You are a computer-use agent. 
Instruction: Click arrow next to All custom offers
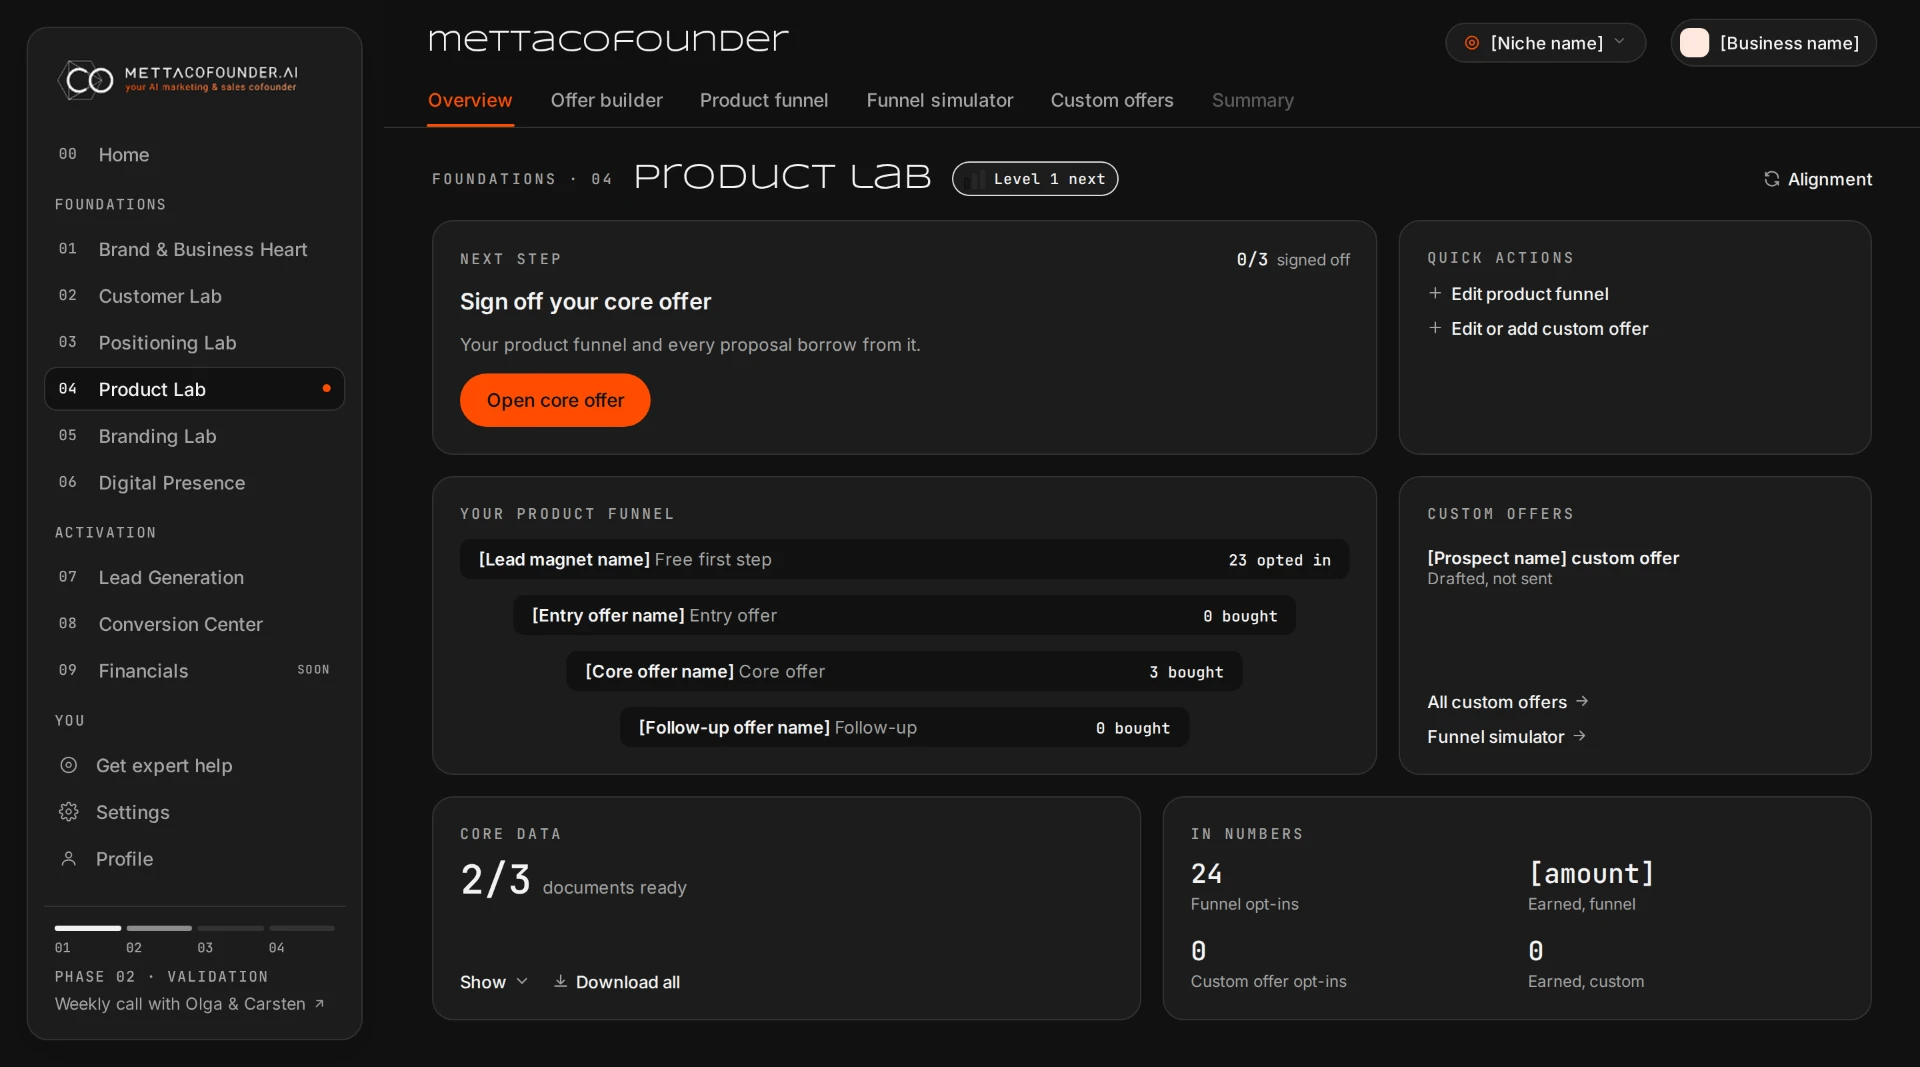tap(1582, 701)
